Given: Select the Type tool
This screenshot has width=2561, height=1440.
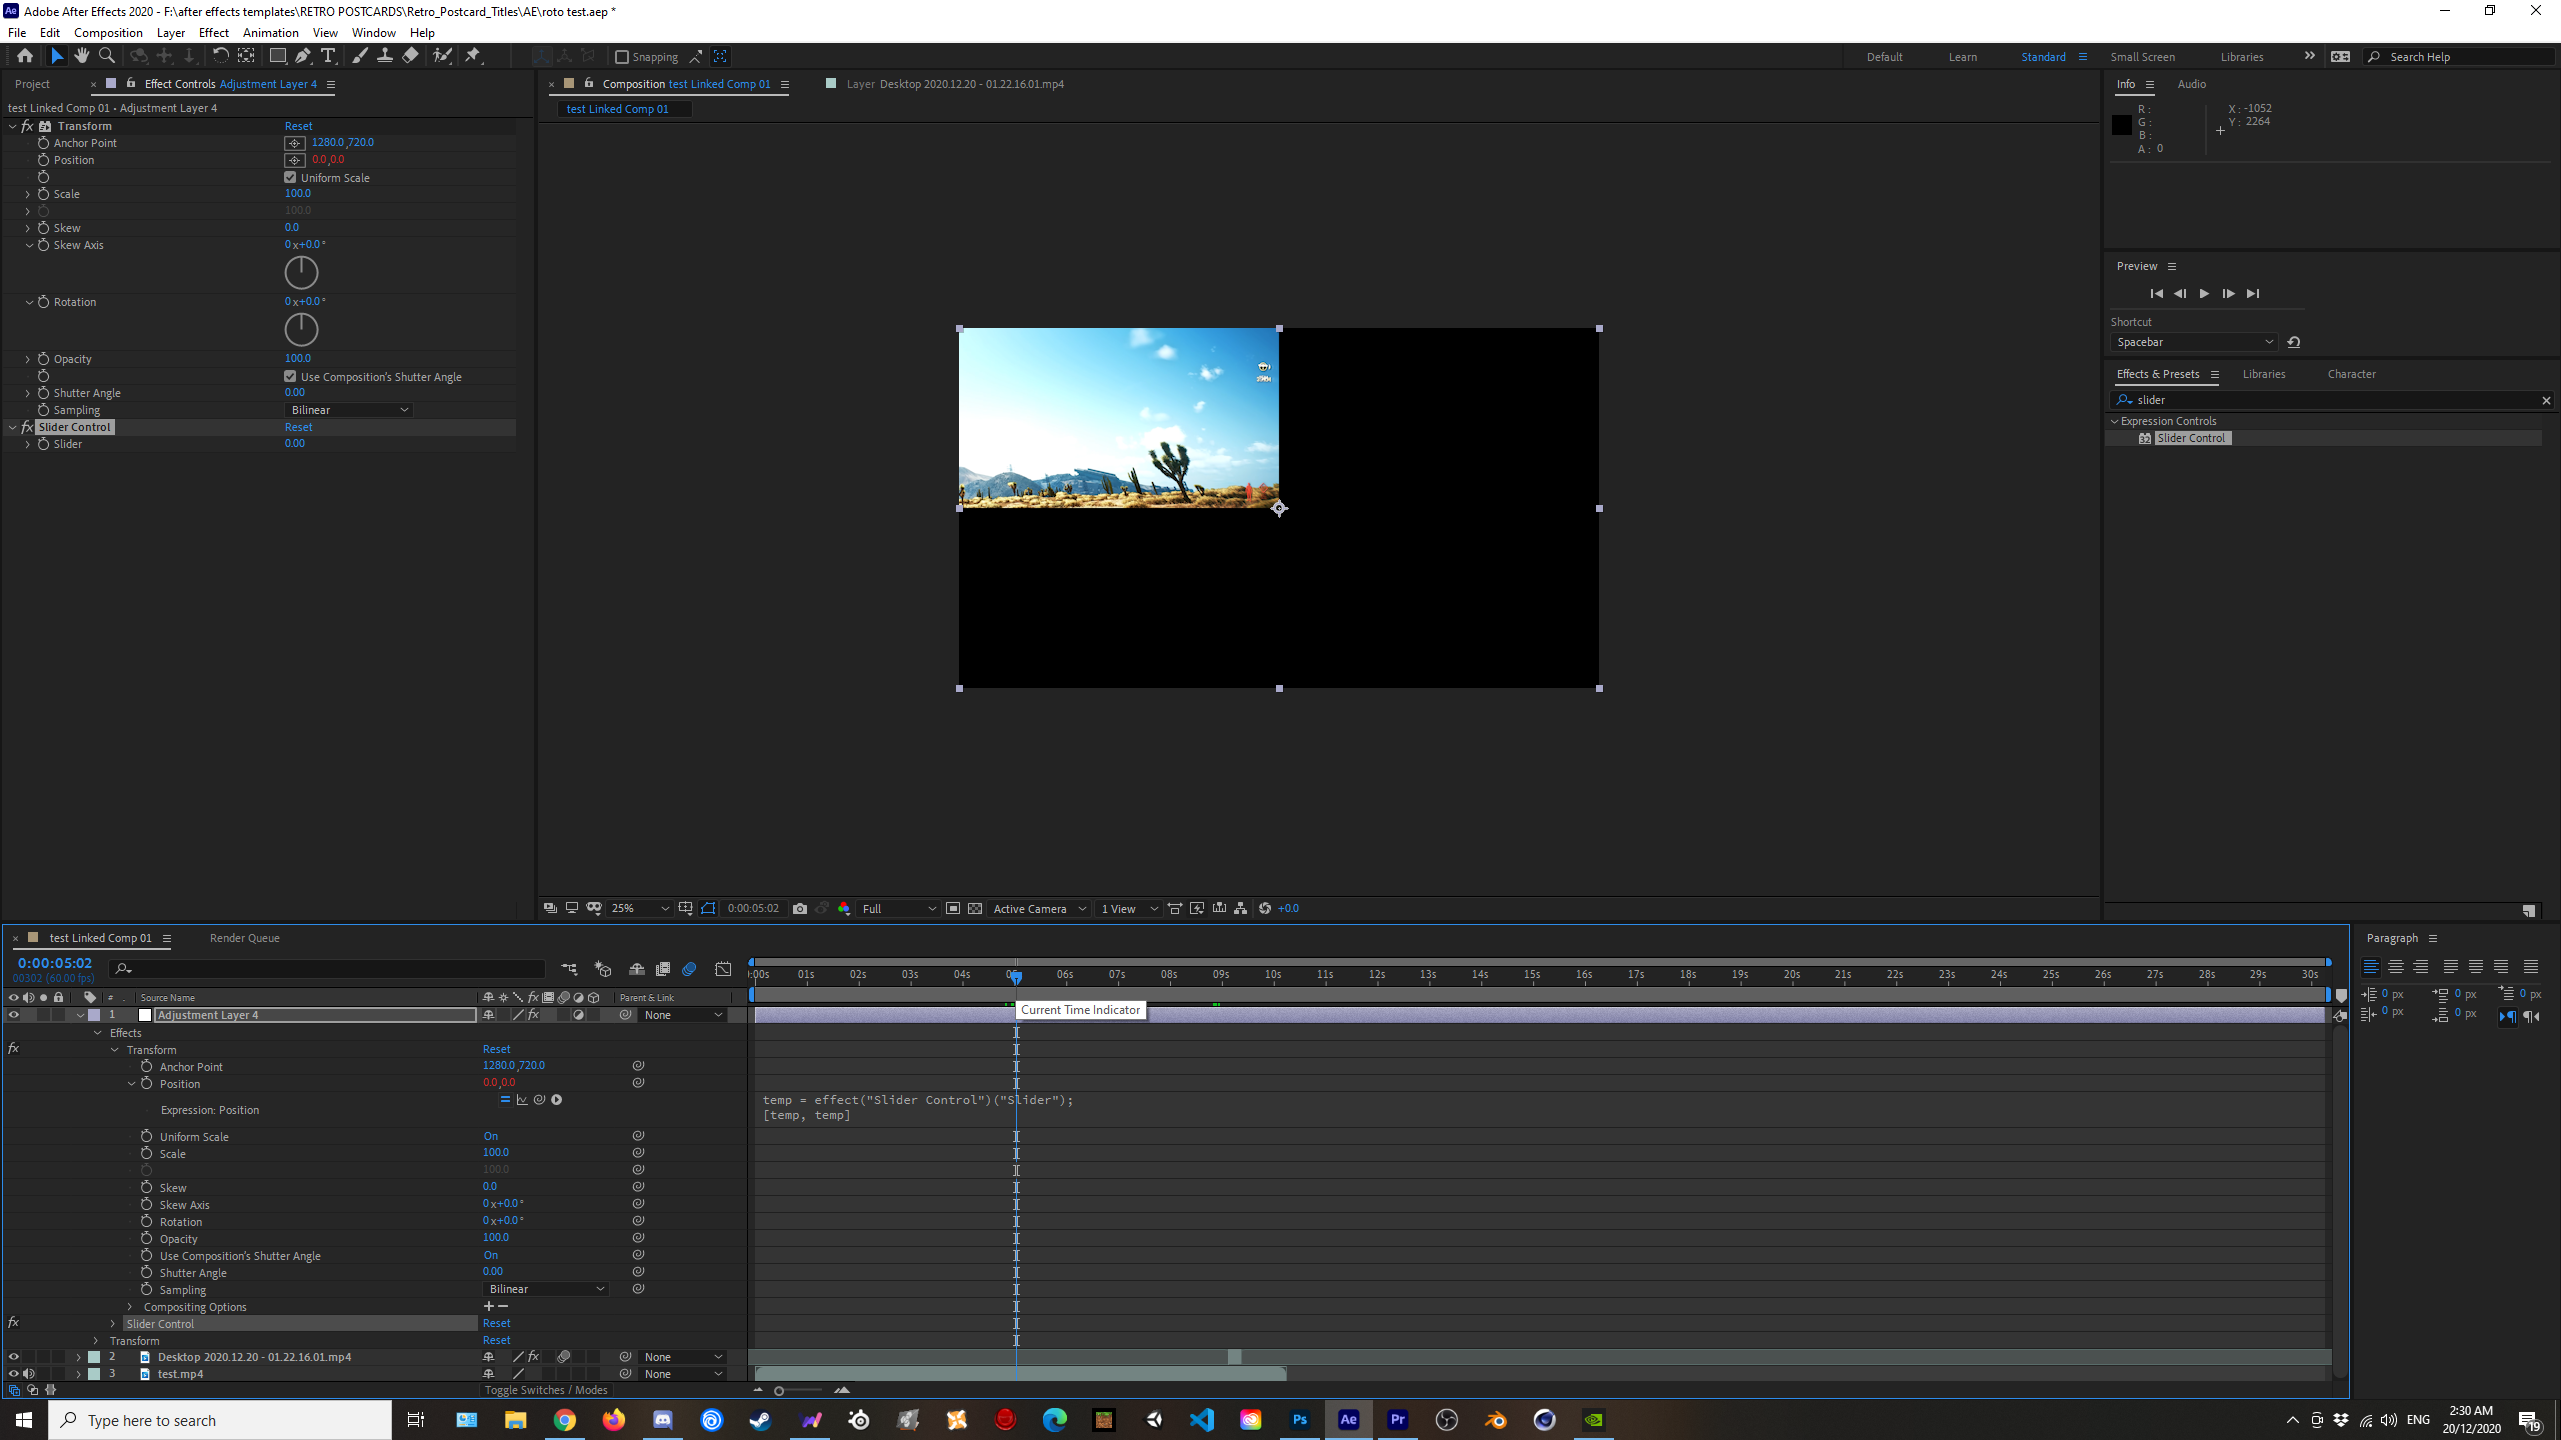Looking at the screenshot, I should [328, 56].
